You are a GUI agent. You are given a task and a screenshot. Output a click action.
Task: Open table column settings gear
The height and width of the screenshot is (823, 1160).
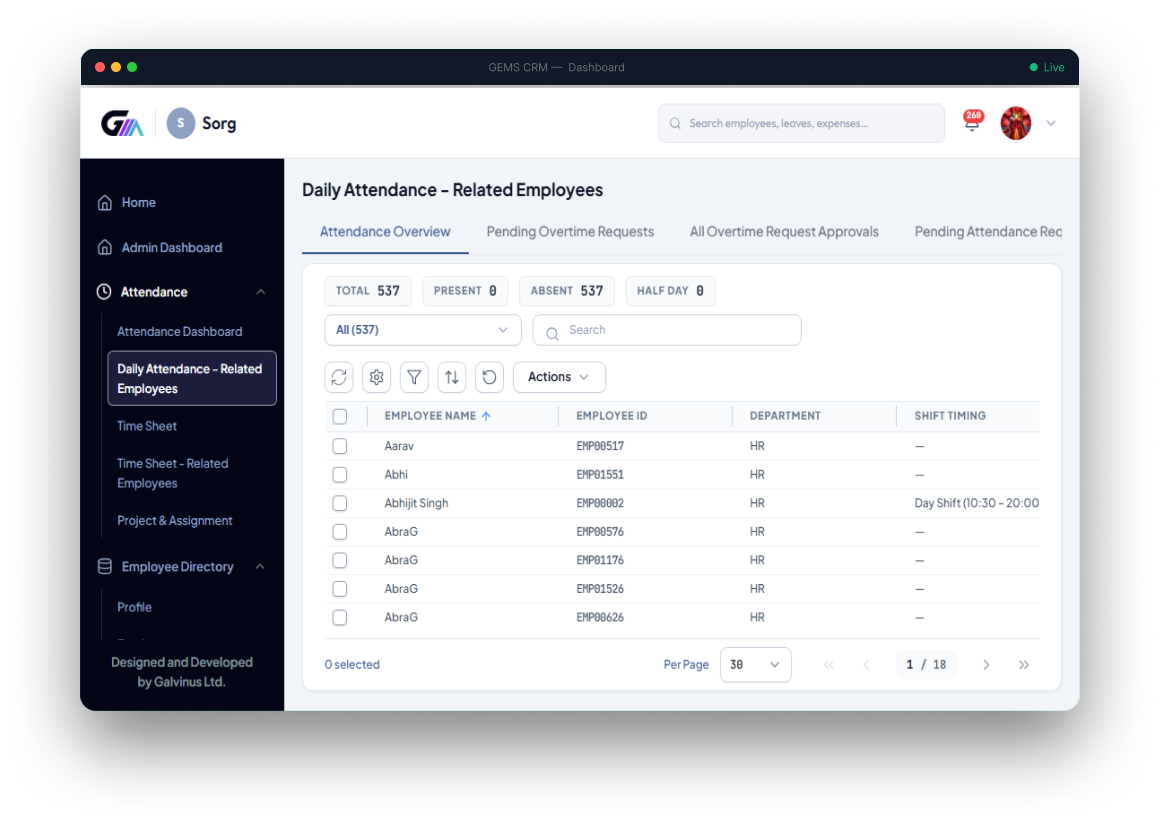coord(377,377)
